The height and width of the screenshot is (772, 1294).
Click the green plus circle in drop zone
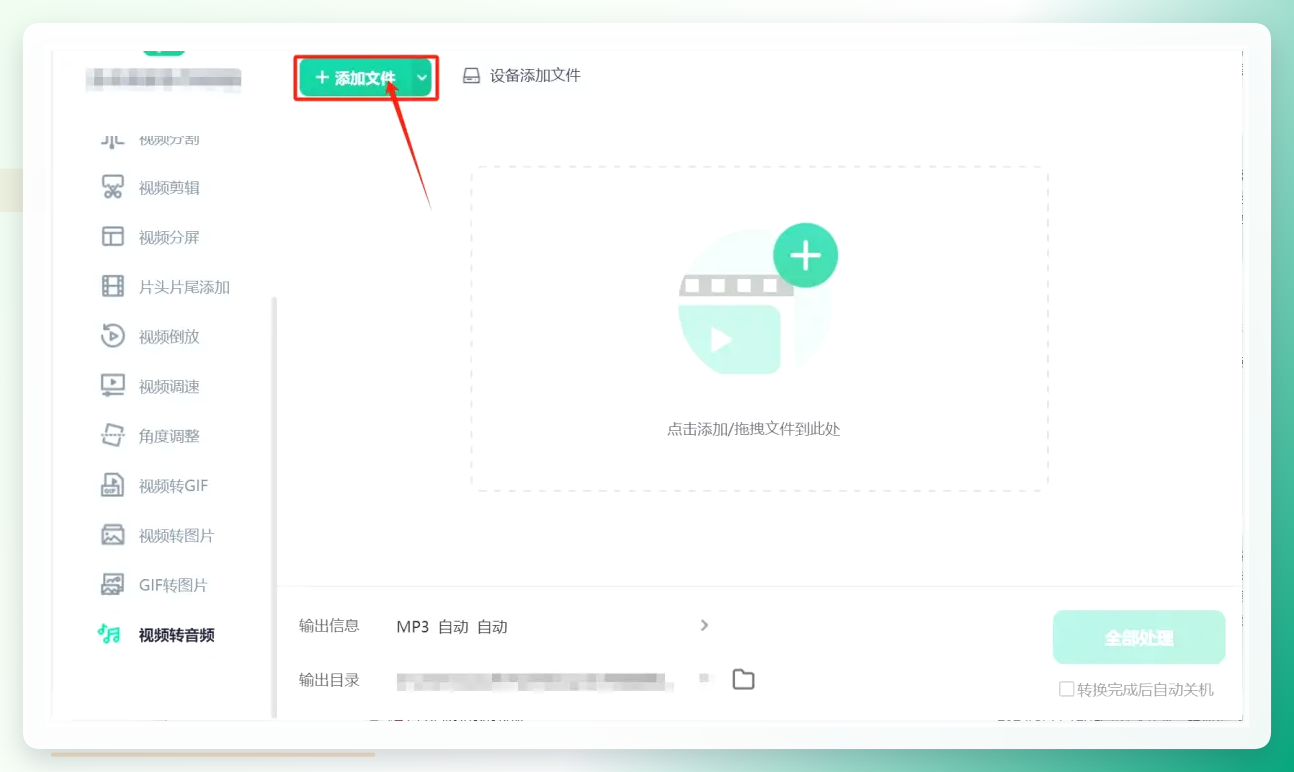tap(805, 256)
